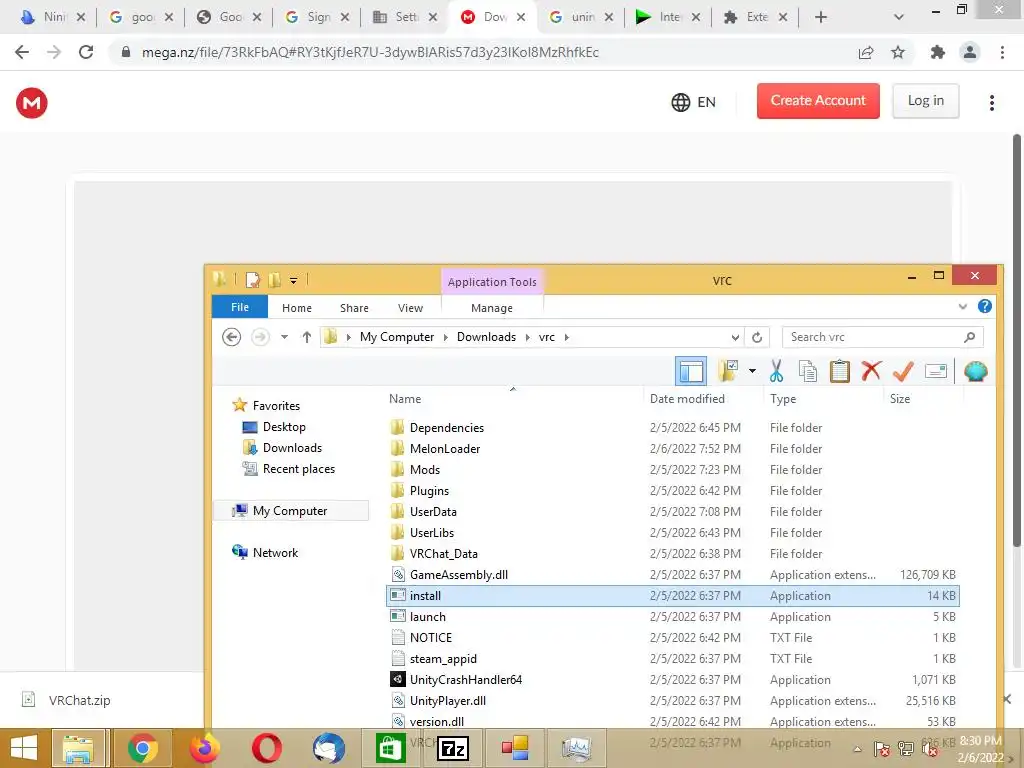This screenshot has height=768, width=1024.
Task: Click the Cut scissors icon in Explorer toolbar
Action: (776, 371)
